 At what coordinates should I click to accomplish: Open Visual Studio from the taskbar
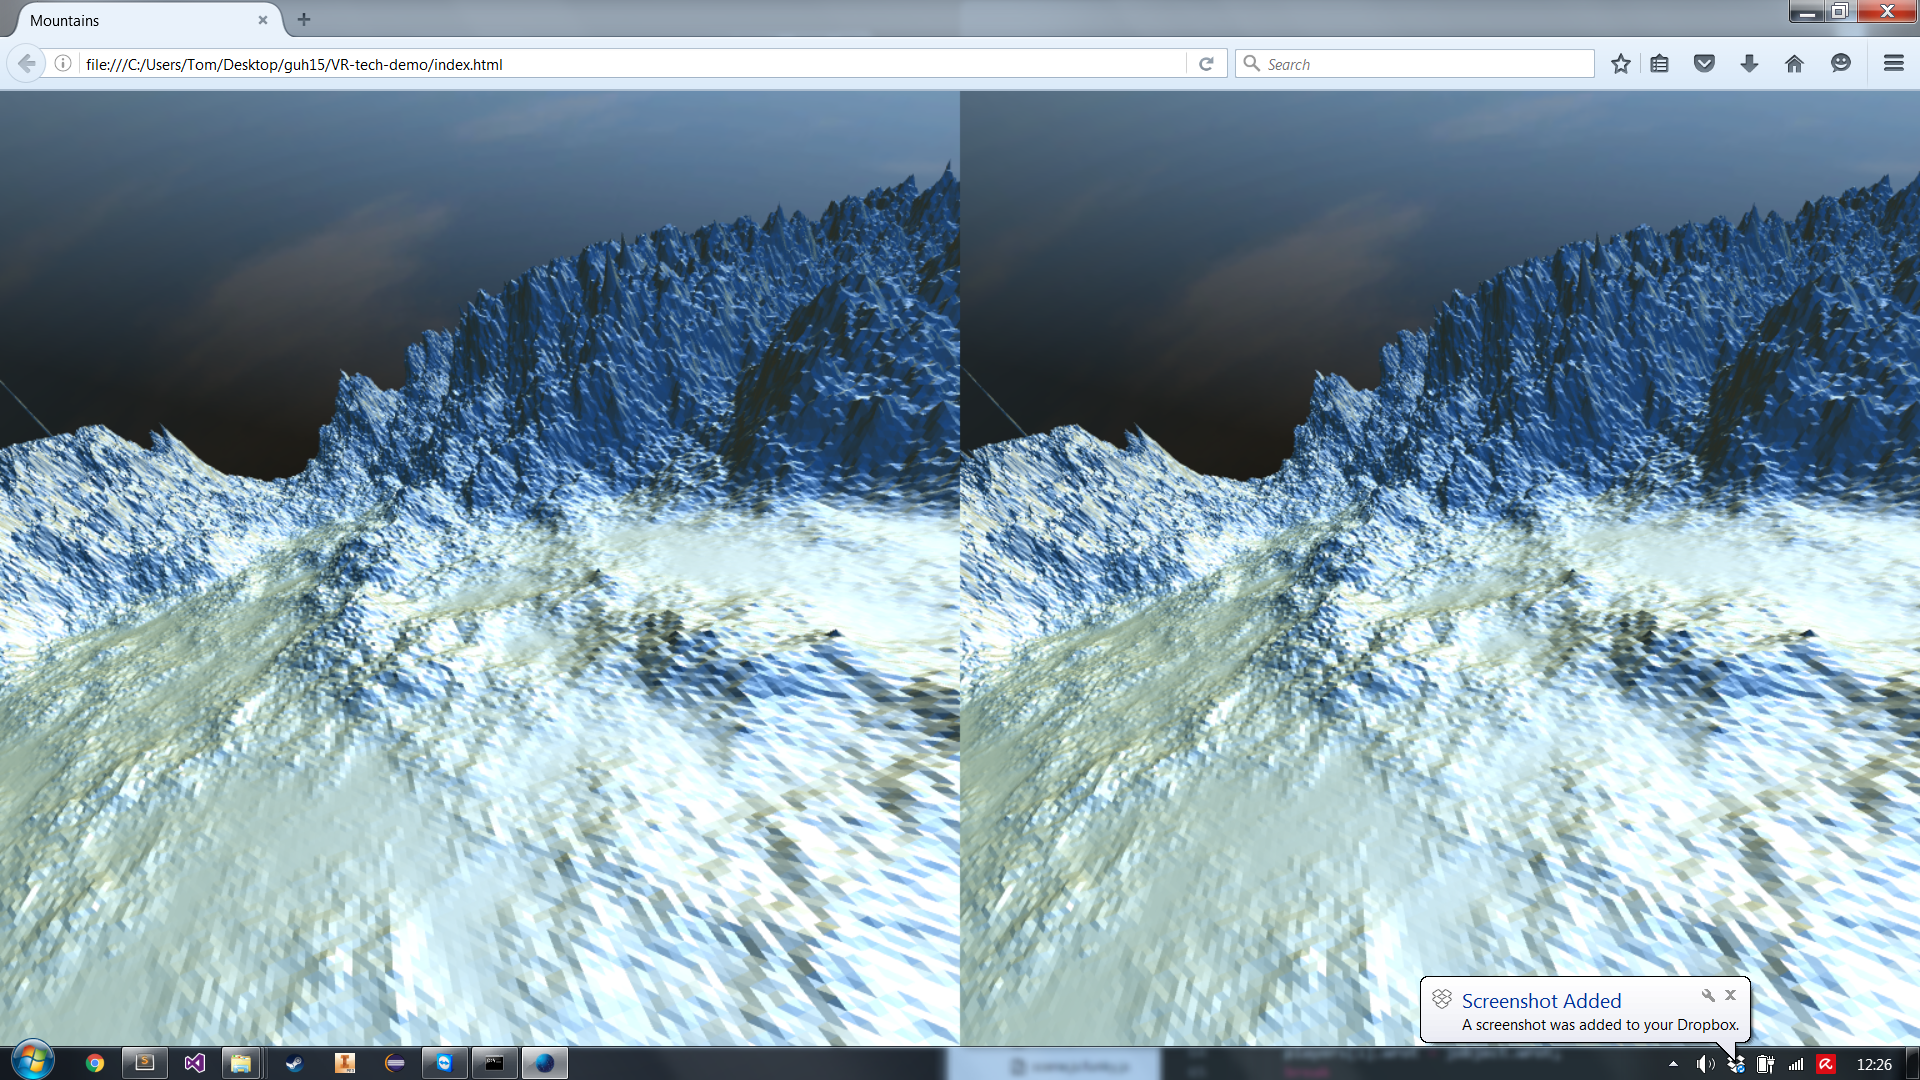[x=194, y=1063]
